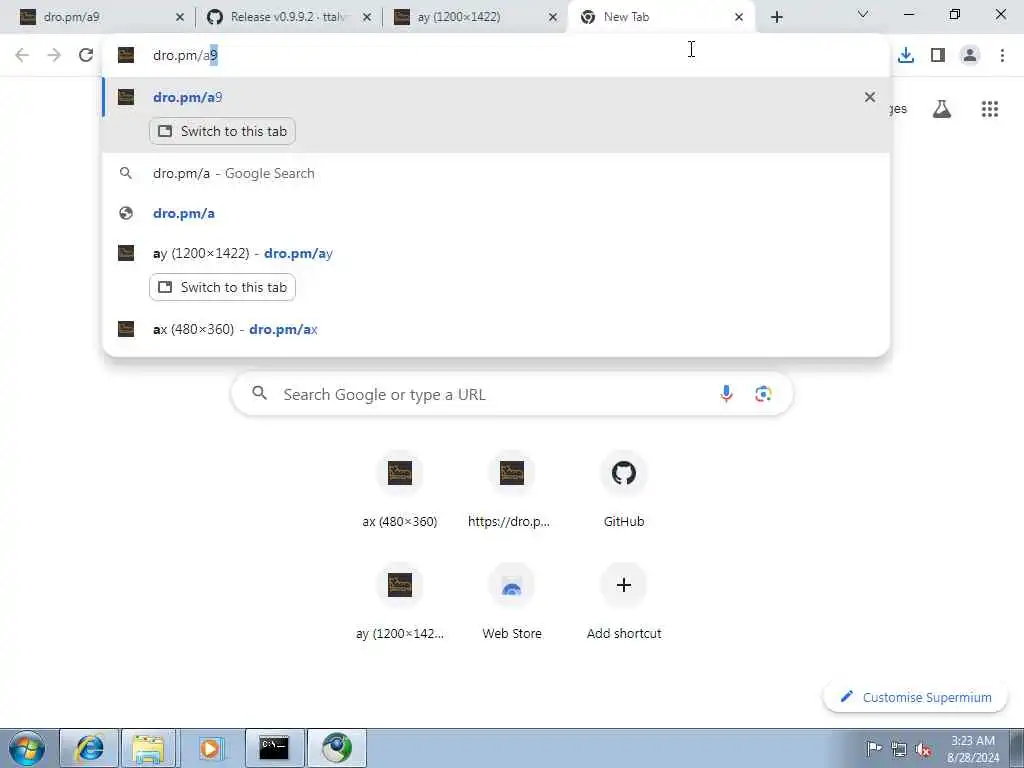The image size is (1024, 768).
Task: Open the Action Center flag icon
Action: pyautogui.click(x=874, y=748)
